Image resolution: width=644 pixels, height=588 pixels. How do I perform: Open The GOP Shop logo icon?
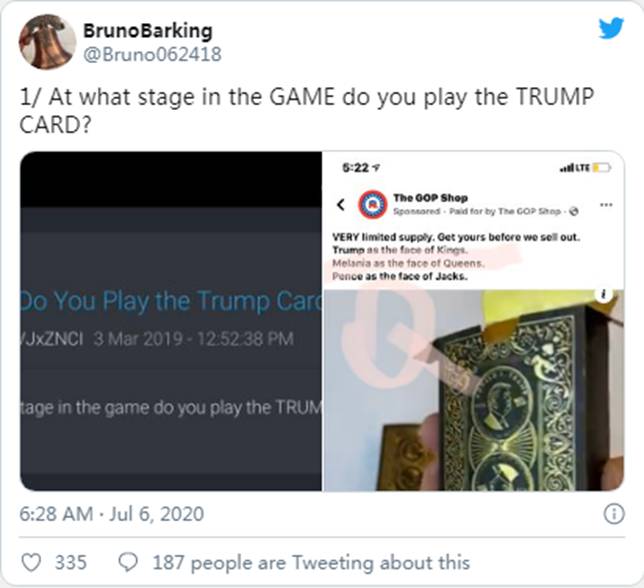(373, 204)
